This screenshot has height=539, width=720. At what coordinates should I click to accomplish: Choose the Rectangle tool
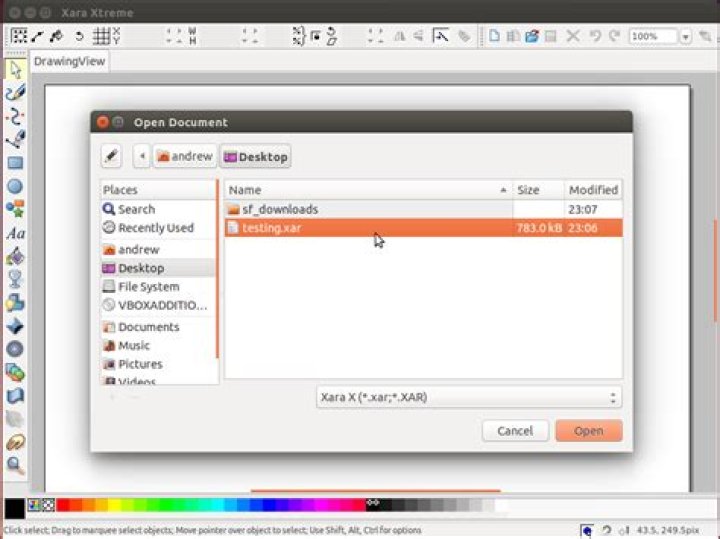(x=15, y=163)
